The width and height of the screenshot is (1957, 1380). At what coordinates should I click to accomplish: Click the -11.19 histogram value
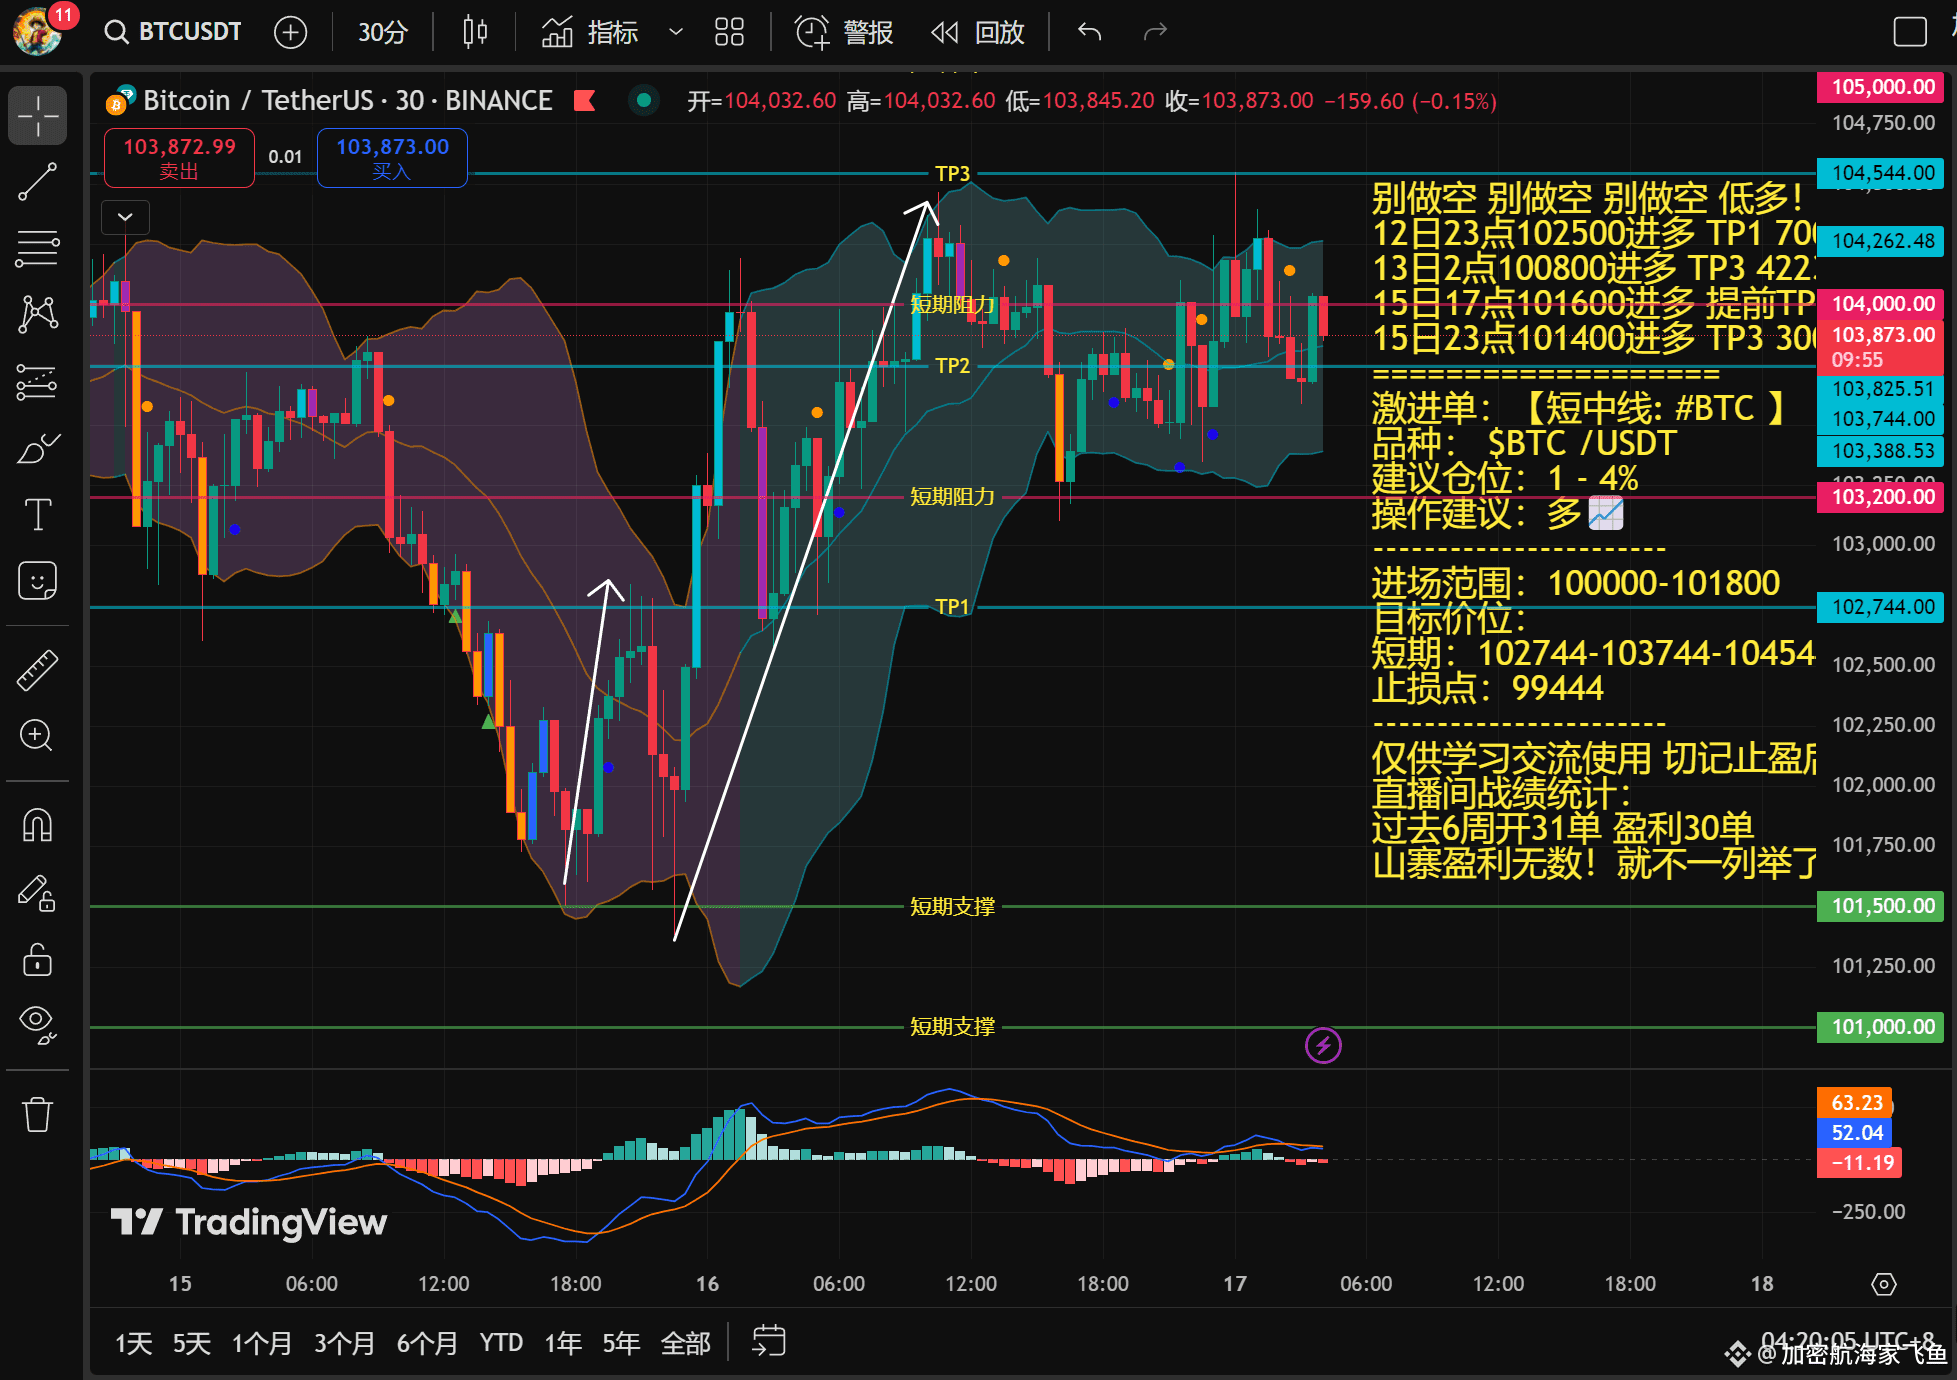click(1860, 1163)
